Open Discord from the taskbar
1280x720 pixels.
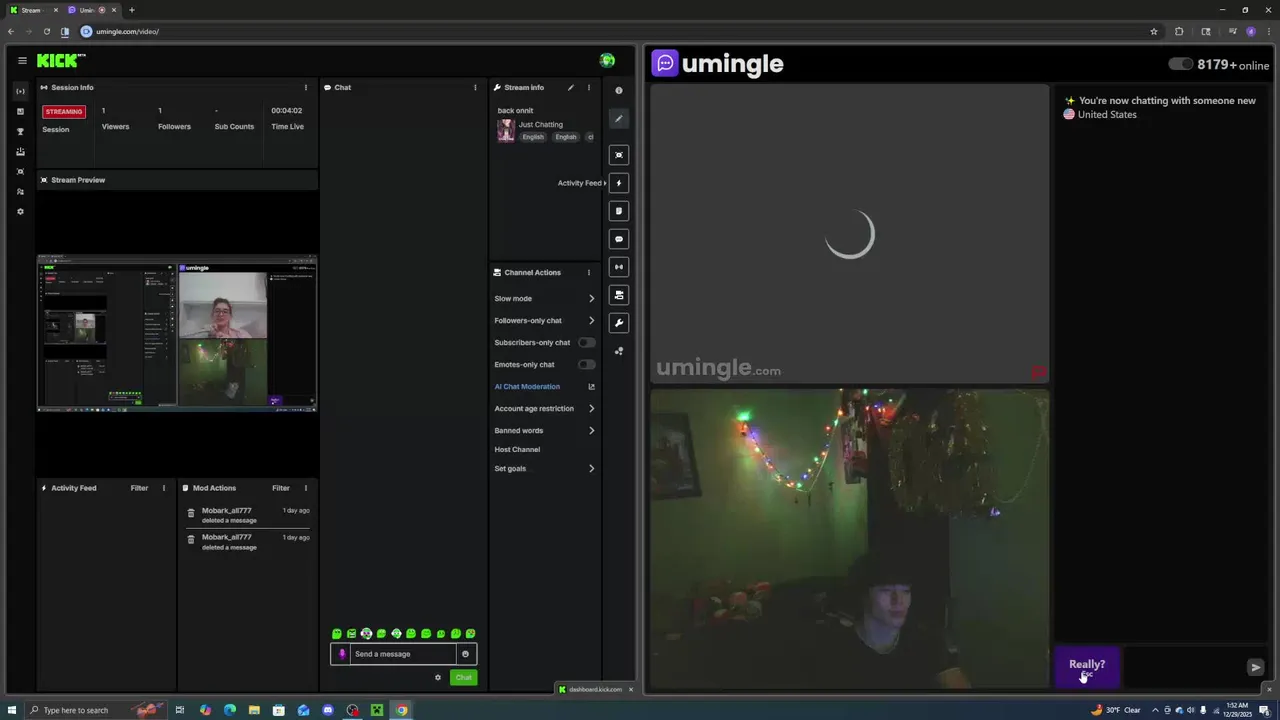pyautogui.click(x=328, y=710)
